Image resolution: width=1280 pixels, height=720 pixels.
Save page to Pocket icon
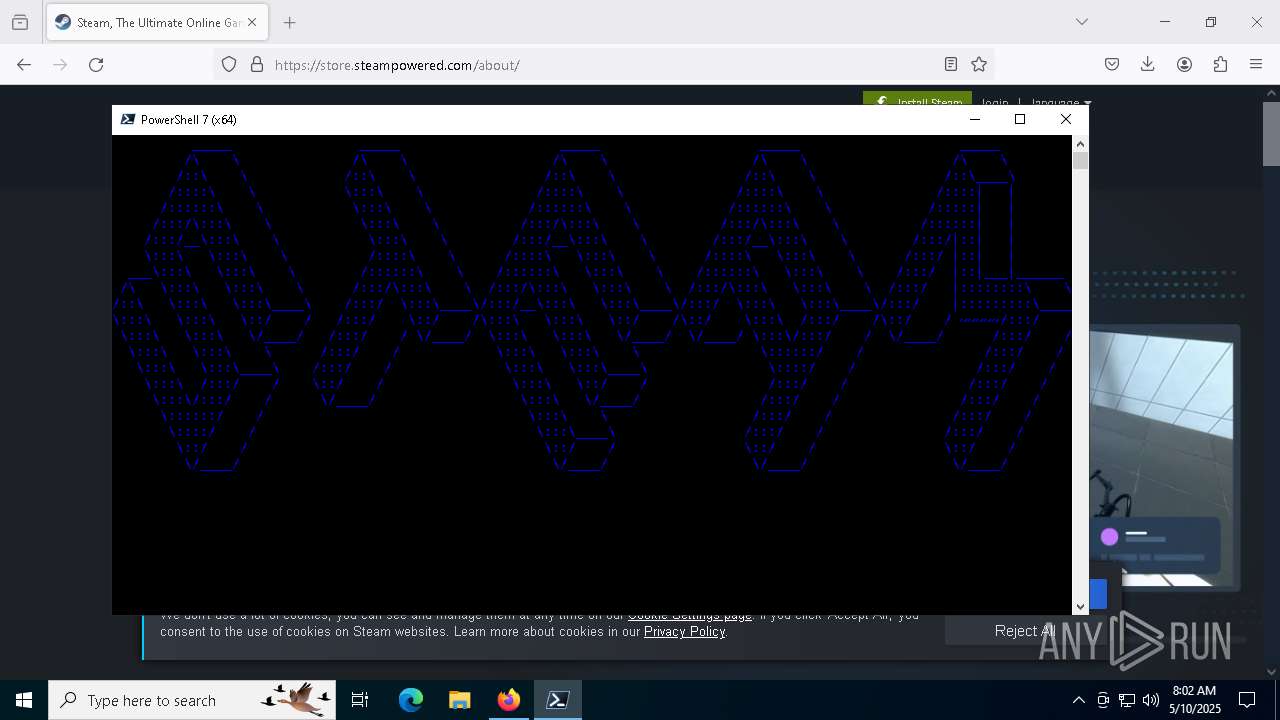(1112, 64)
